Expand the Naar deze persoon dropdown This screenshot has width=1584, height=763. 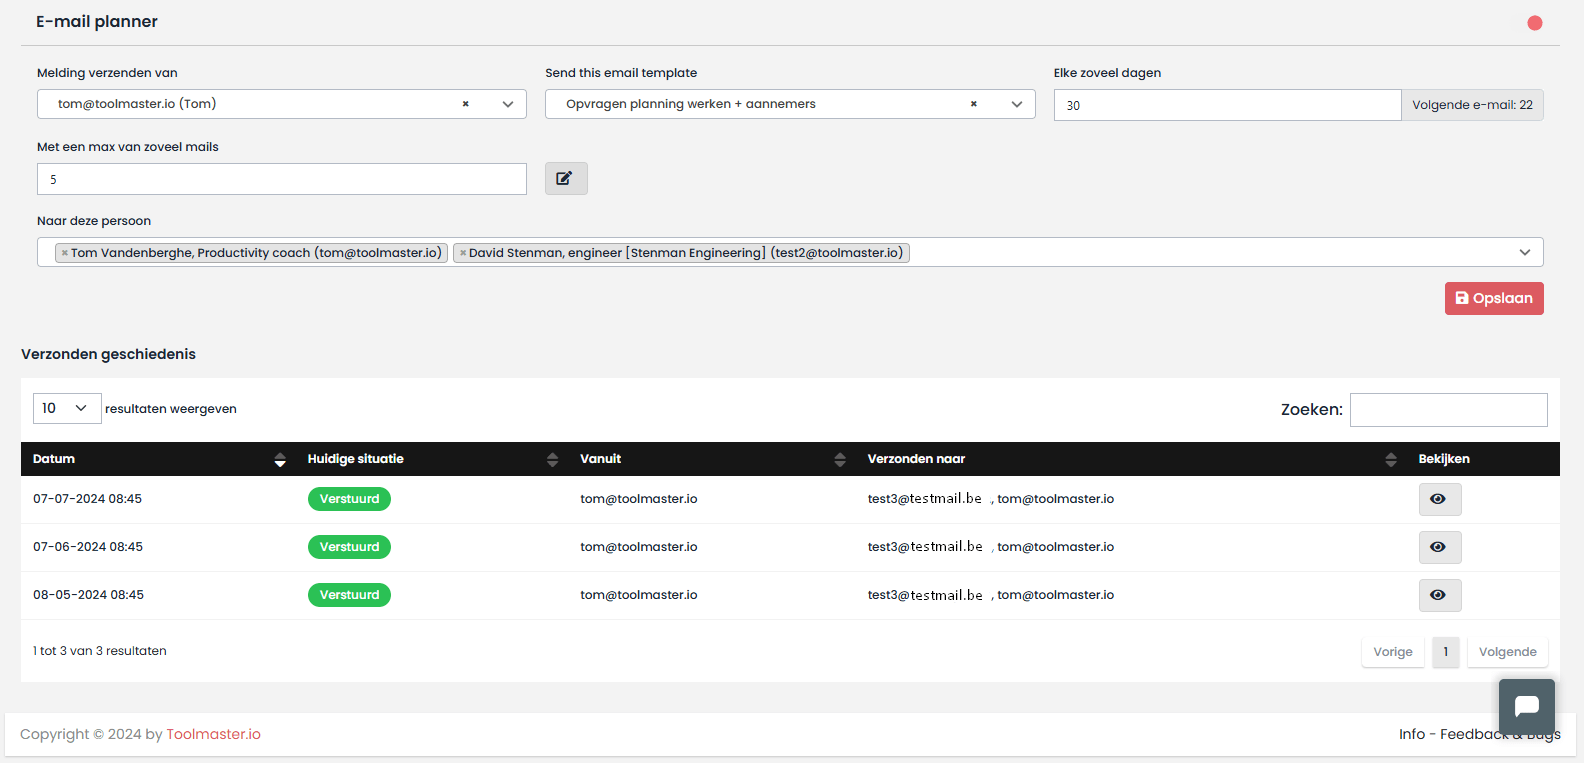1525,252
